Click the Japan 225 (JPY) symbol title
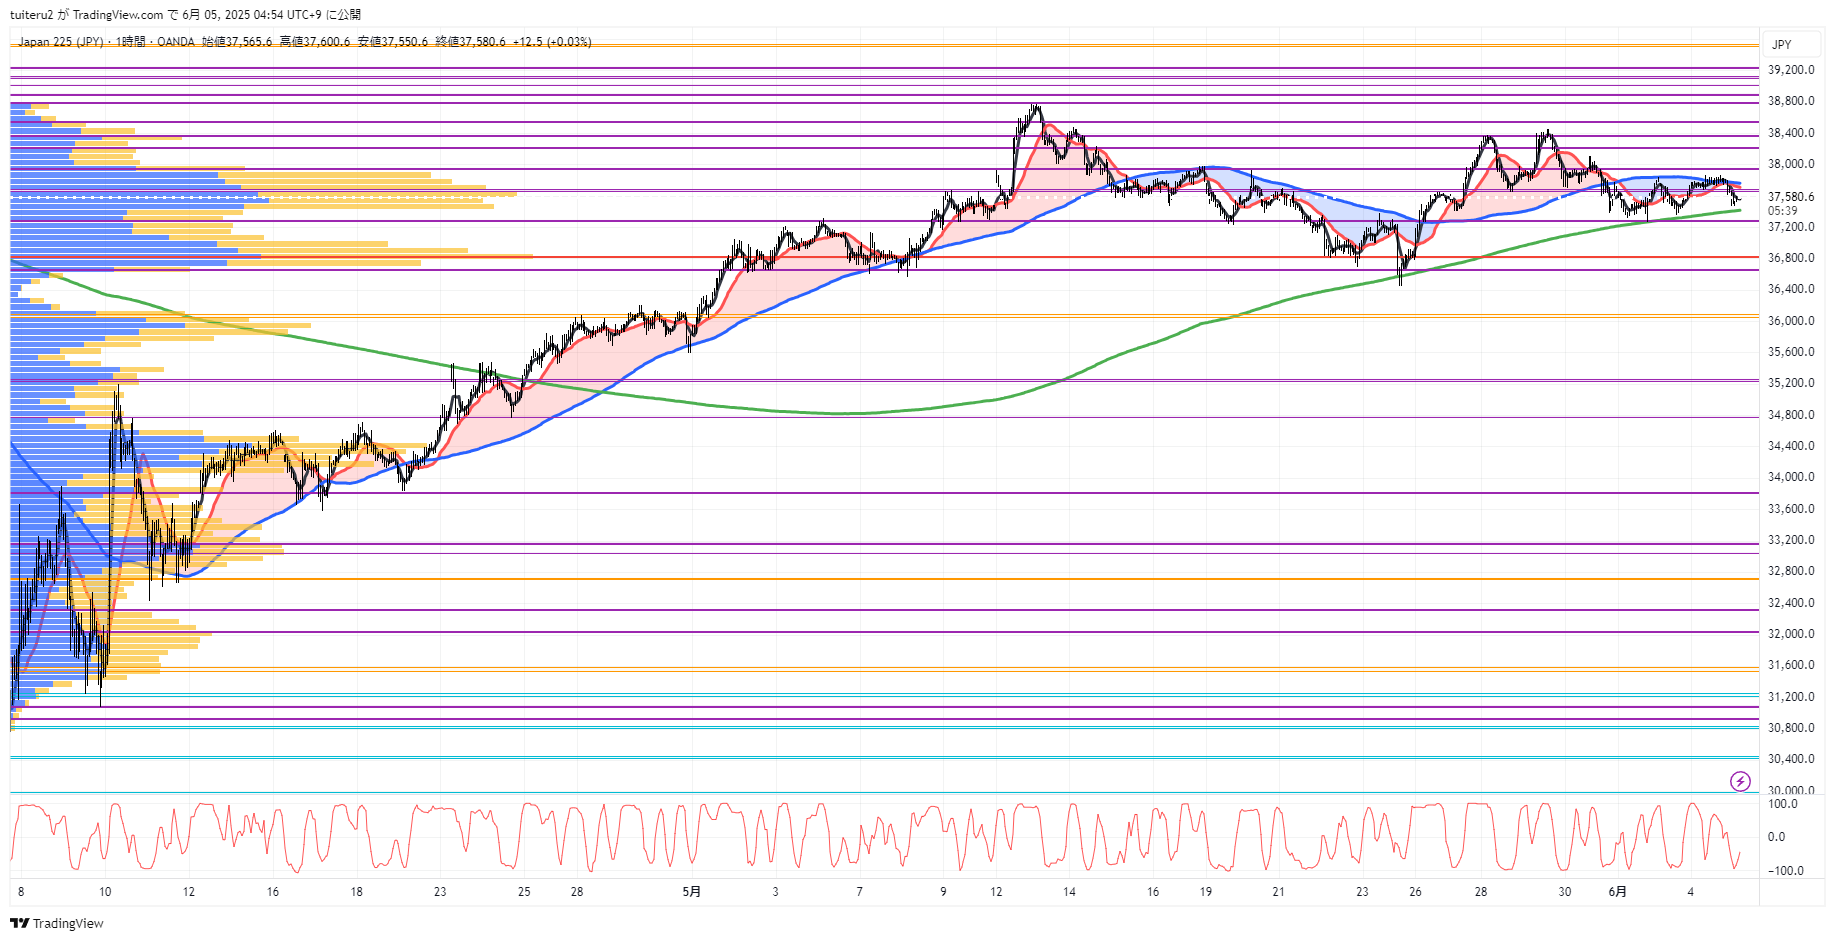This screenshot has height=941, width=1835. coord(60,42)
